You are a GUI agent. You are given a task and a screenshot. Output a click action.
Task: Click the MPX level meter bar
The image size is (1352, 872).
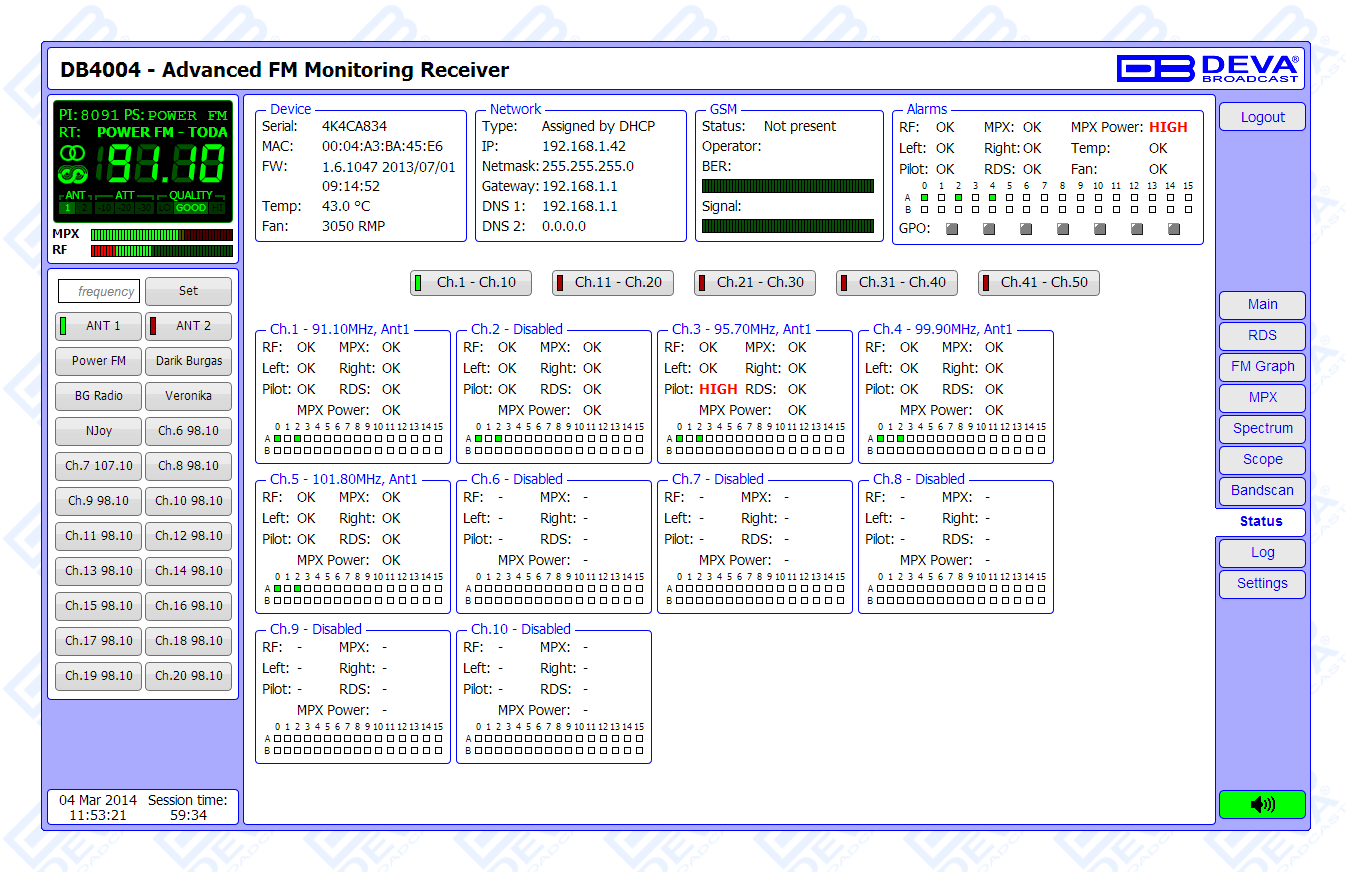click(161, 235)
